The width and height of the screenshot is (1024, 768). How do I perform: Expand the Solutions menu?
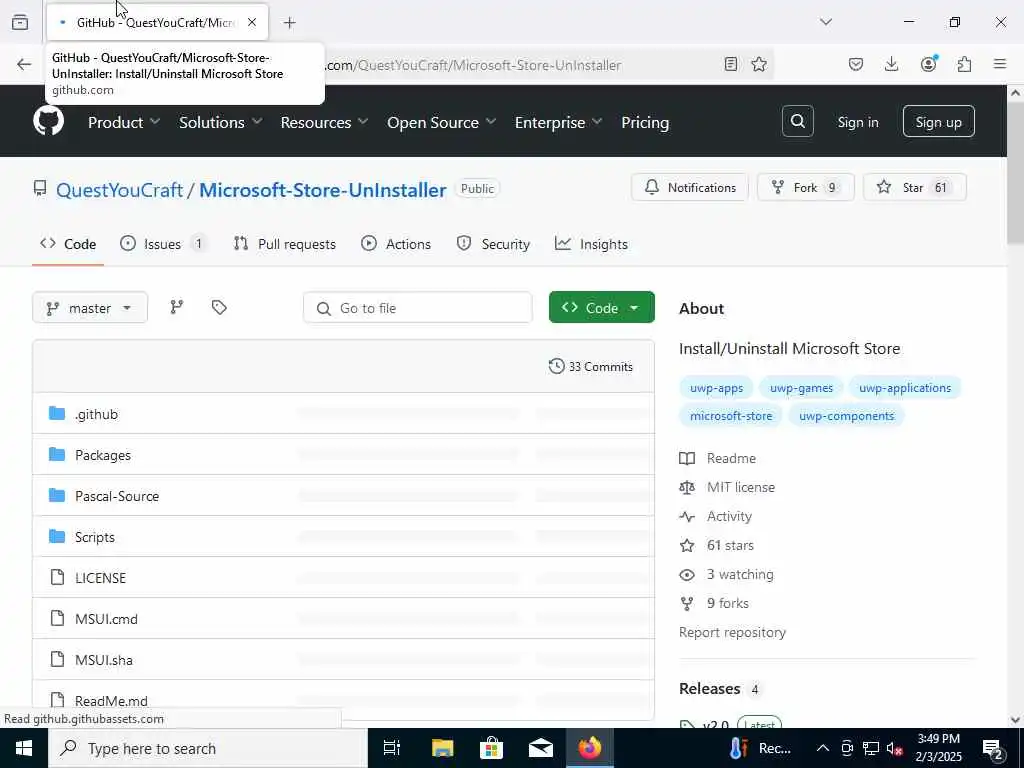click(x=221, y=122)
